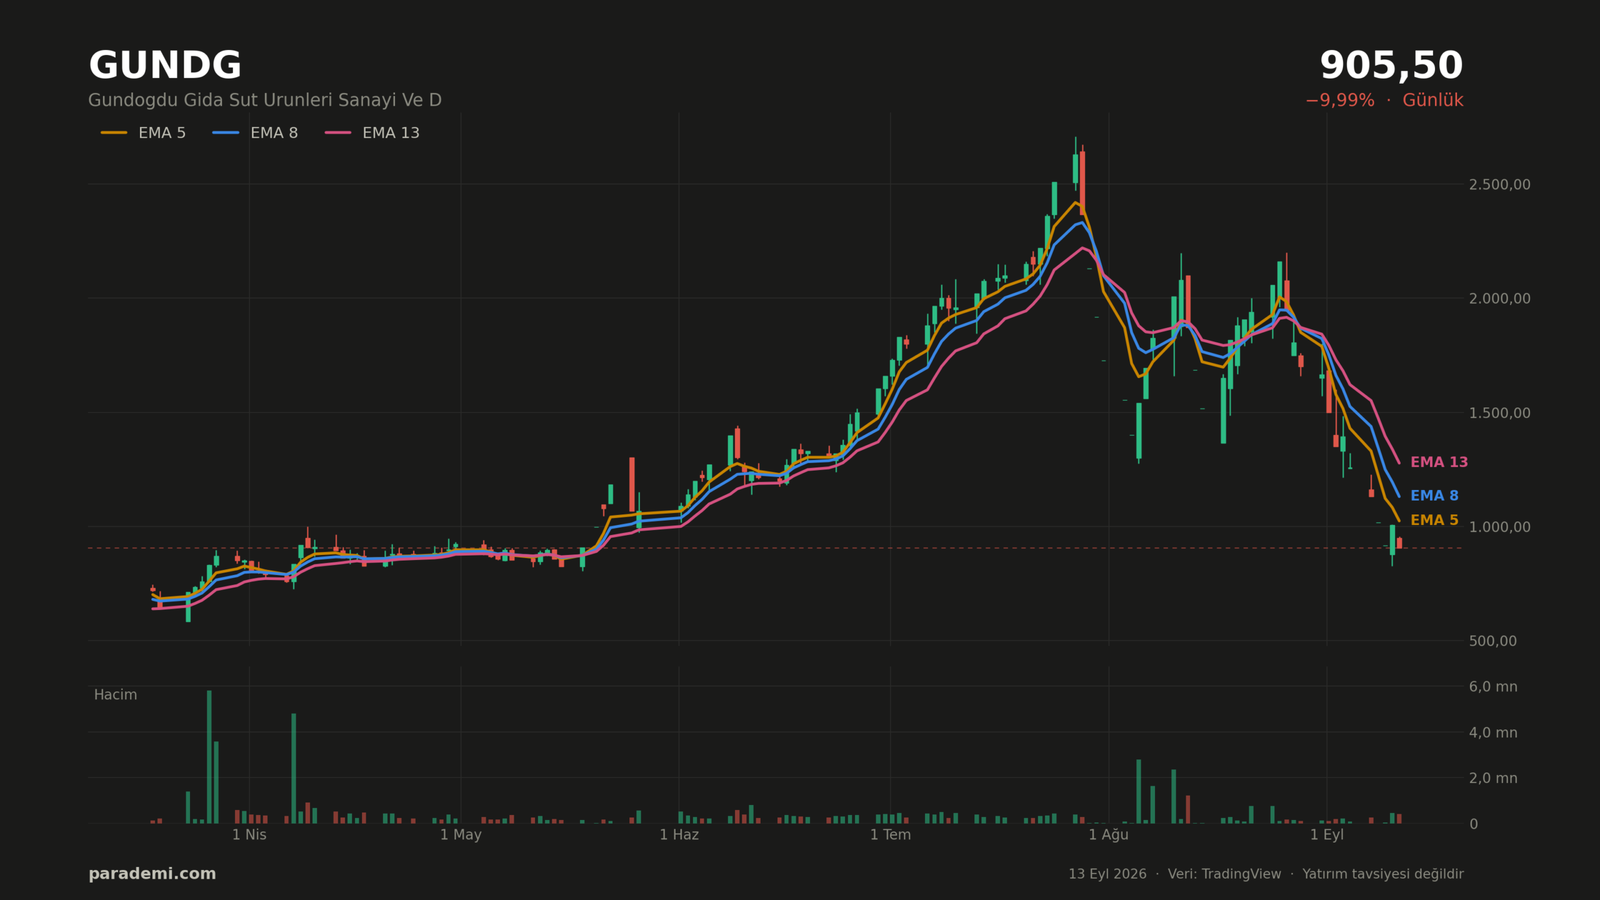Click the 2.500,00 price axis label
This screenshot has height=900, width=1600.
(x=1499, y=184)
